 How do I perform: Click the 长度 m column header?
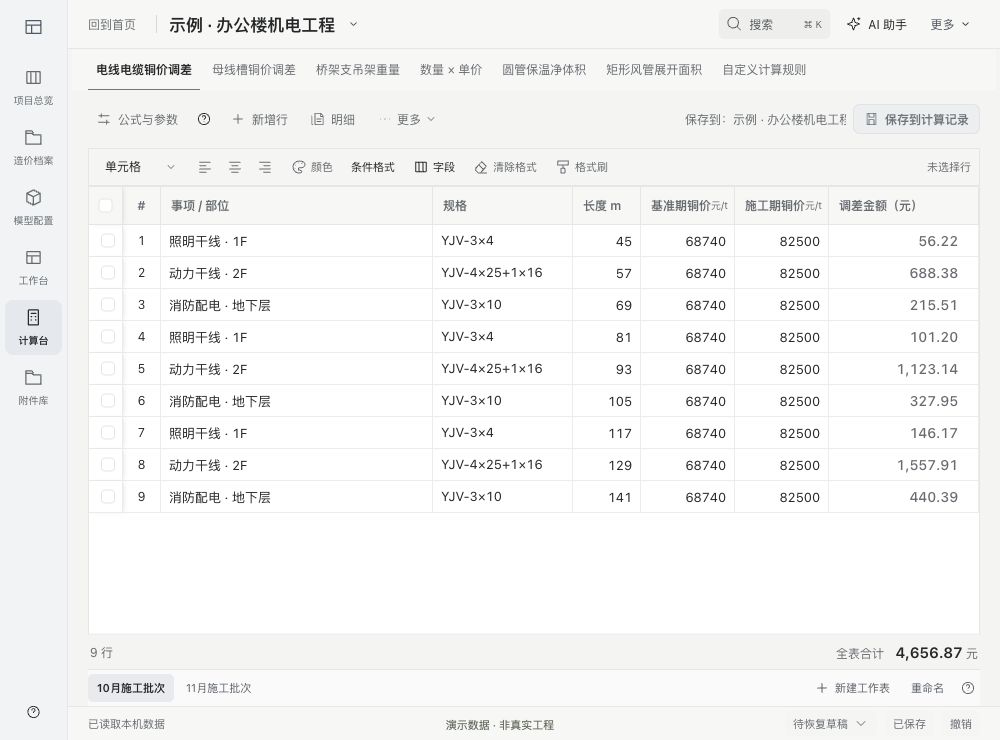click(607, 205)
